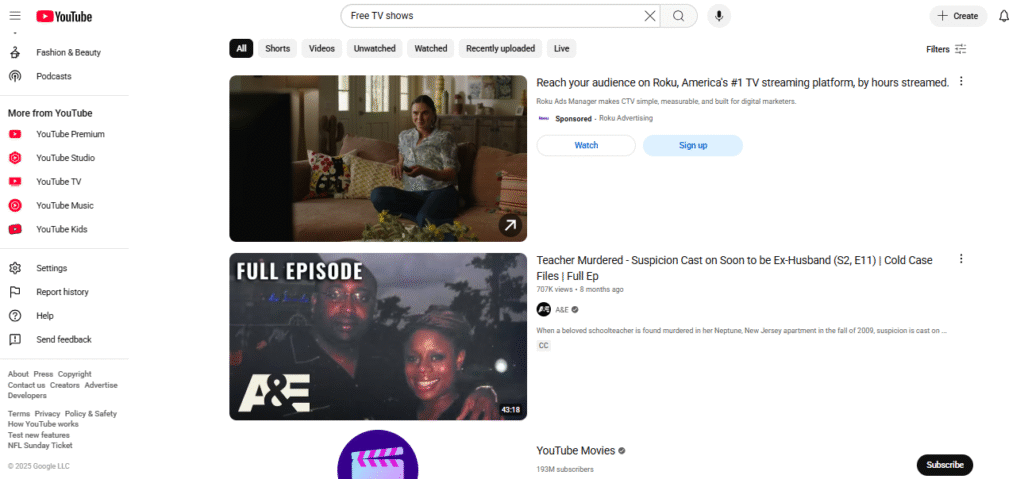
Task: Click the voice search microphone icon
Action: click(718, 16)
